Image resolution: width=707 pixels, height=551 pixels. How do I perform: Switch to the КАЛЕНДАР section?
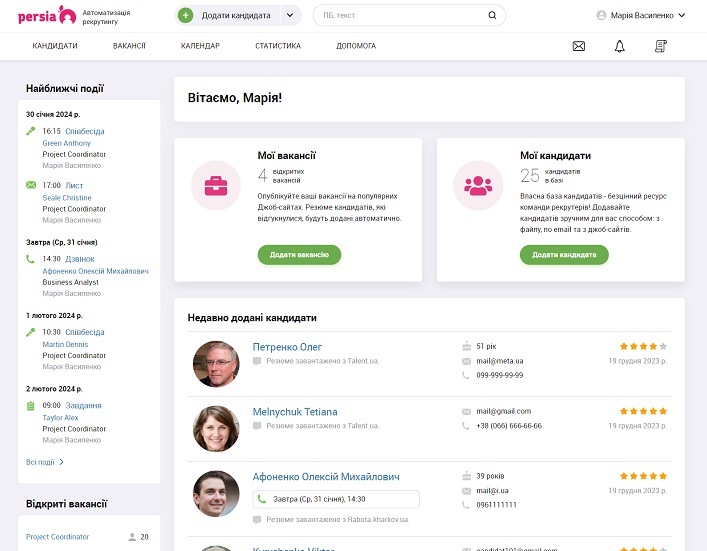click(x=200, y=46)
